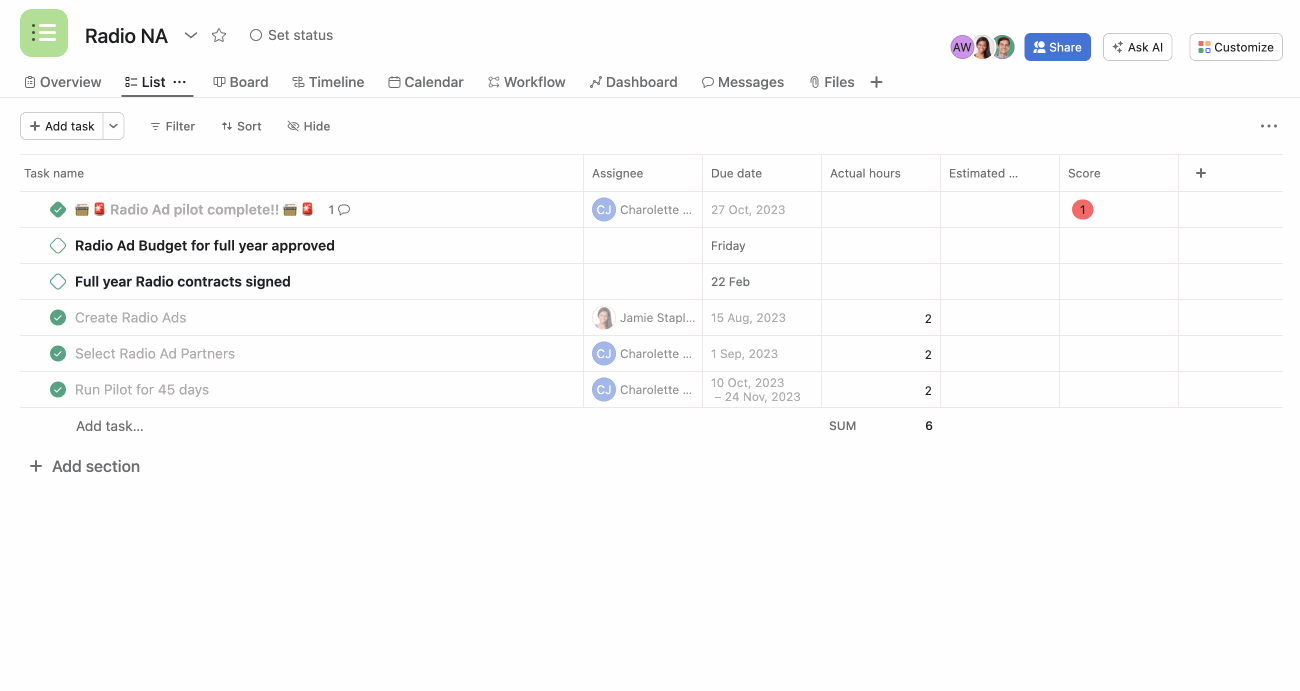Click the Customize button
Screen dimensions: 1300x691
1235,47
